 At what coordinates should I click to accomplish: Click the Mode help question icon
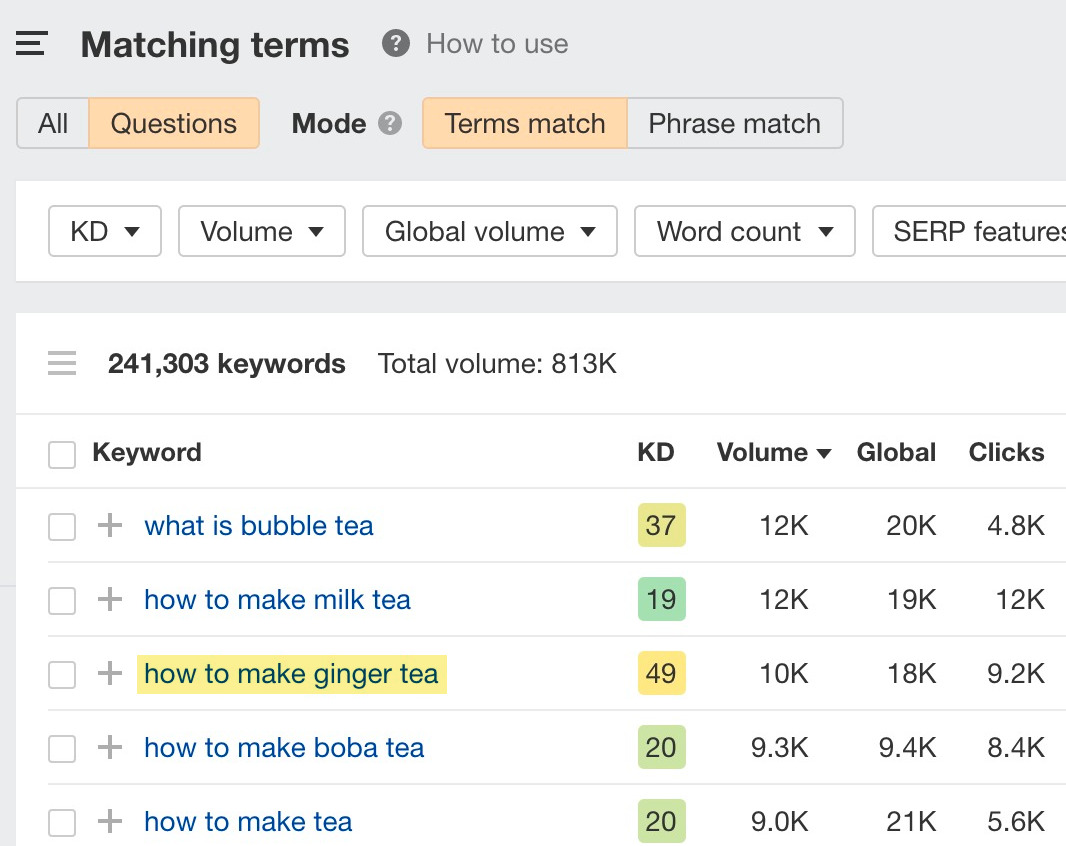click(390, 123)
